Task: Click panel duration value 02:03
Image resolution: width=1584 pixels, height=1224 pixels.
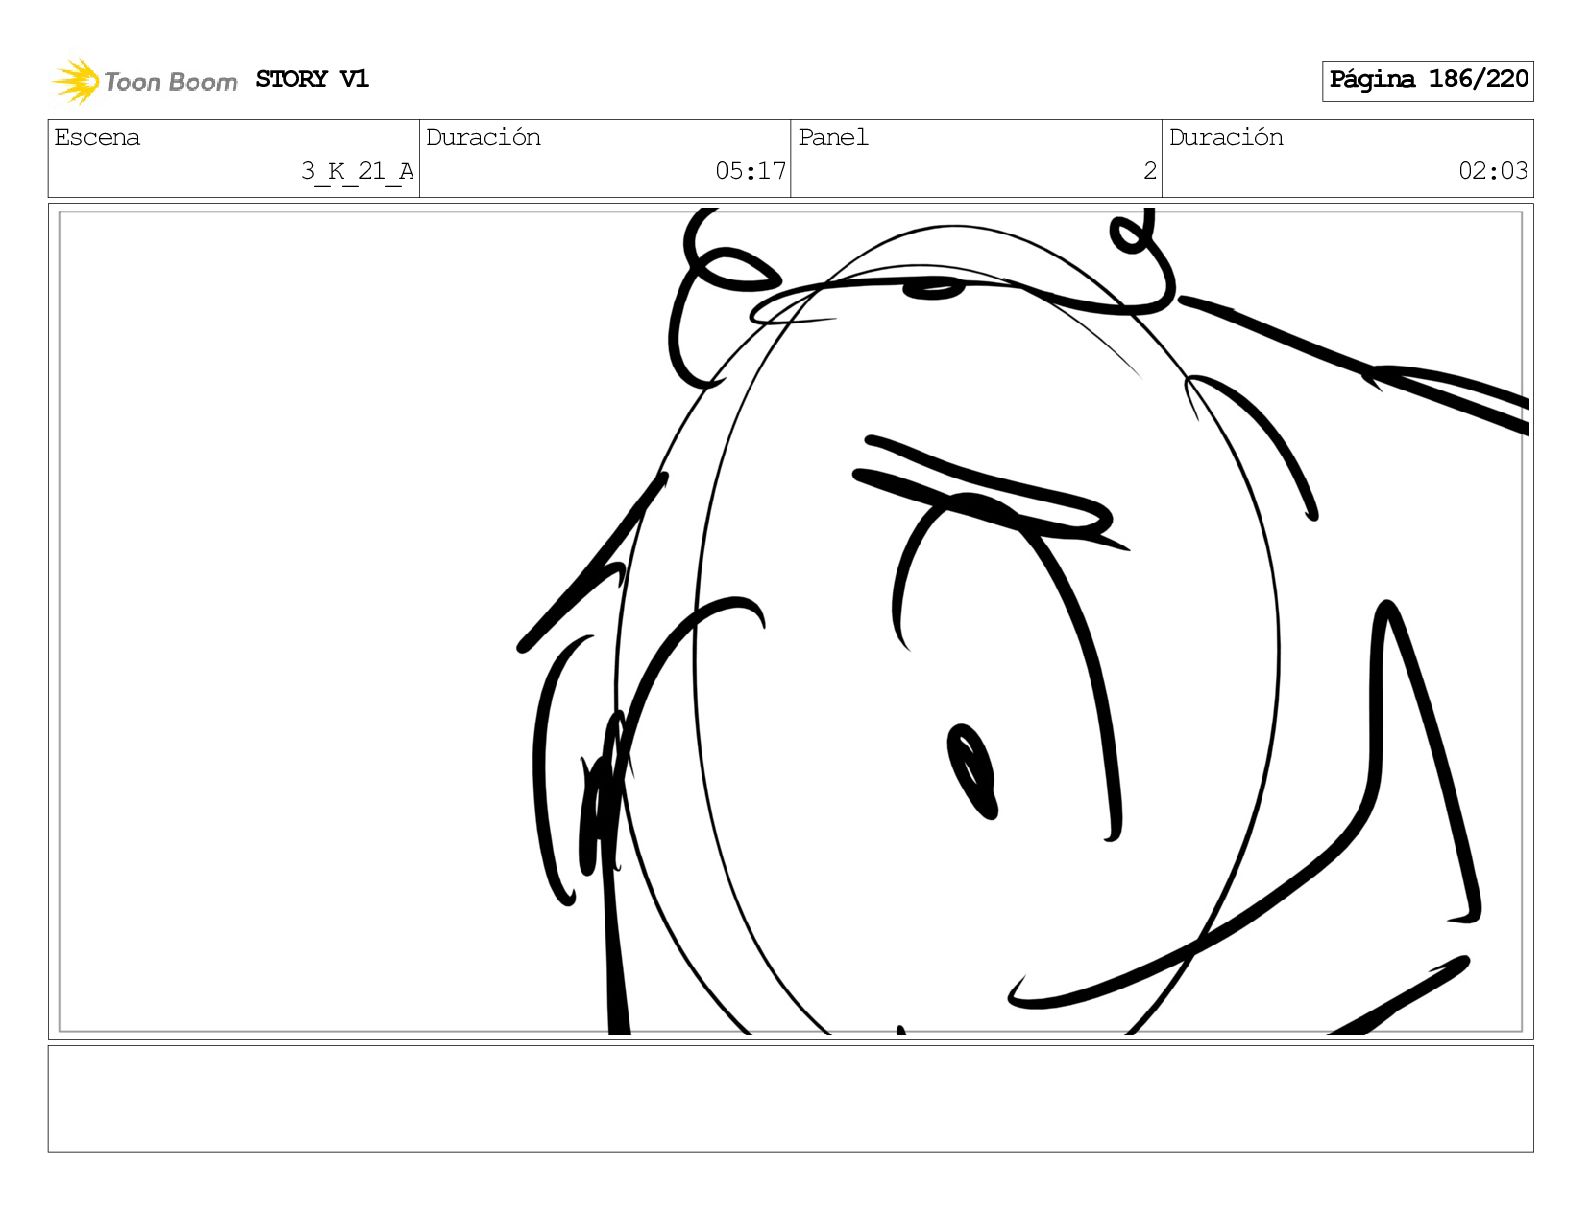Action: point(1493,171)
